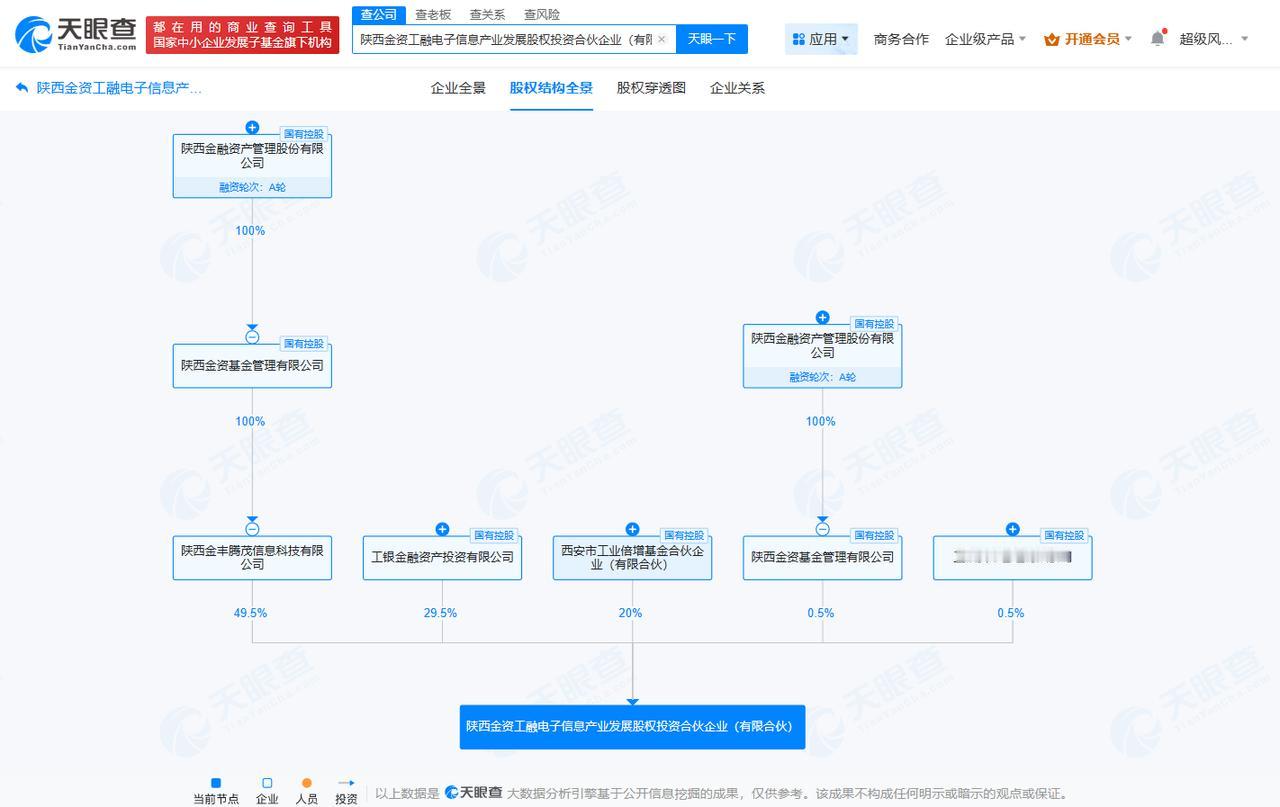
Task: Click the left-column 陕西金资基金管理有限公司 node
Action: tap(252, 366)
